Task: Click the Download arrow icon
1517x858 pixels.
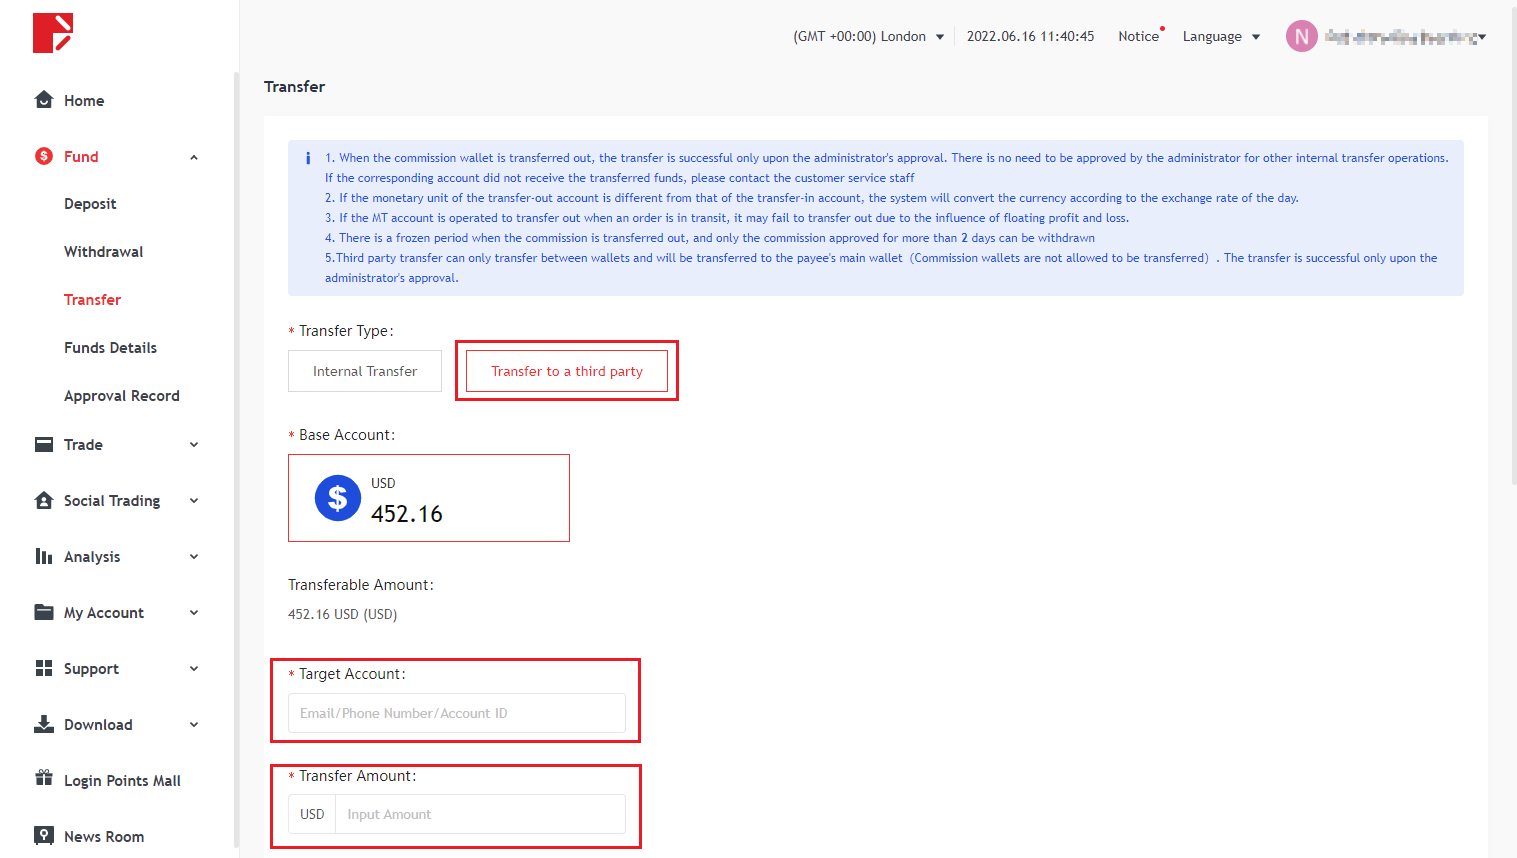Action: 43,724
